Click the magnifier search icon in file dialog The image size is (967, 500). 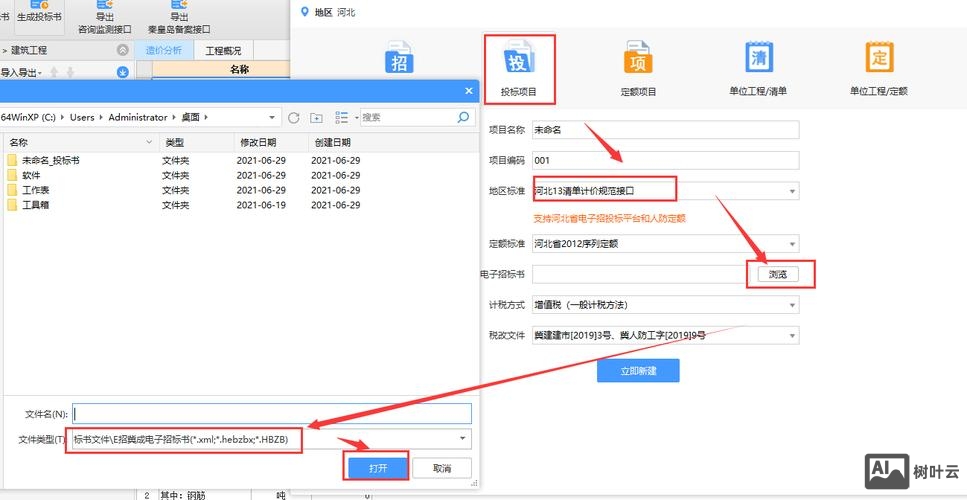click(463, 117)
